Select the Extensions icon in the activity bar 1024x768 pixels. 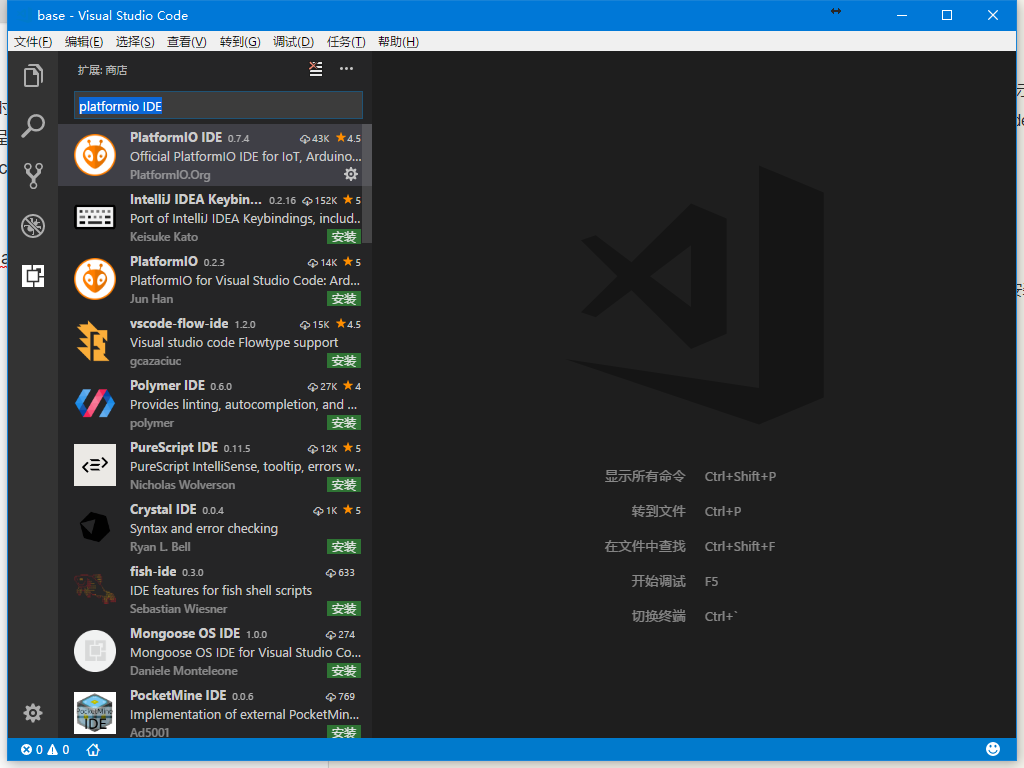pos(33,276)
